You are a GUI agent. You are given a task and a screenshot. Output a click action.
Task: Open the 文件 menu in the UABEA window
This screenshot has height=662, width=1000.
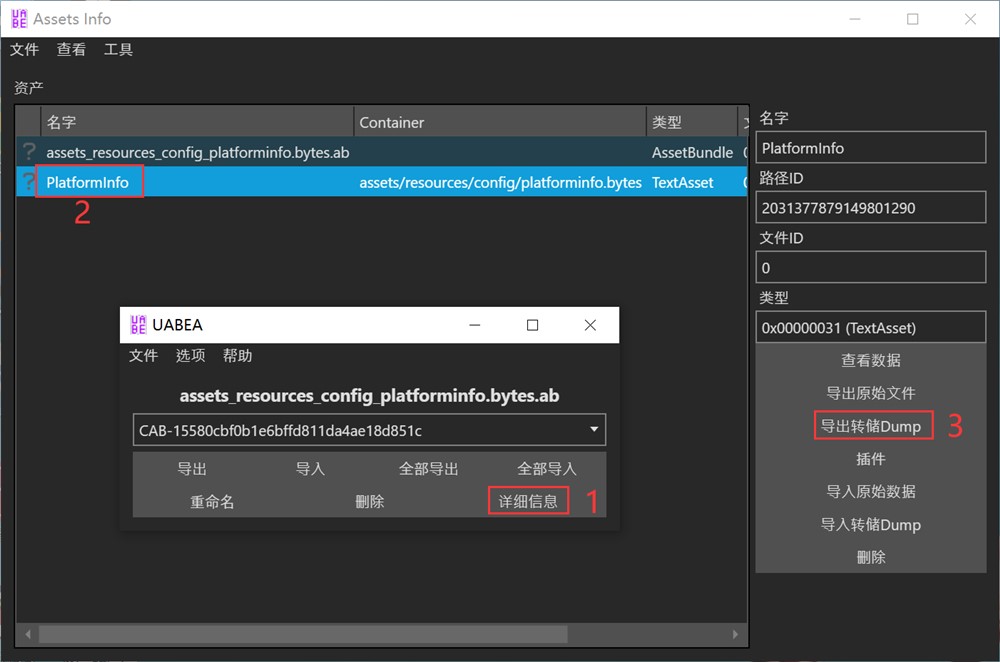[x=143, y=355]
